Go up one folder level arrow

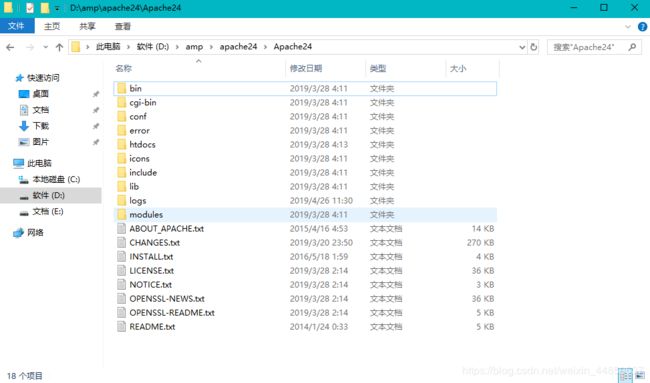pyautogui.click(x=59, y=47)
